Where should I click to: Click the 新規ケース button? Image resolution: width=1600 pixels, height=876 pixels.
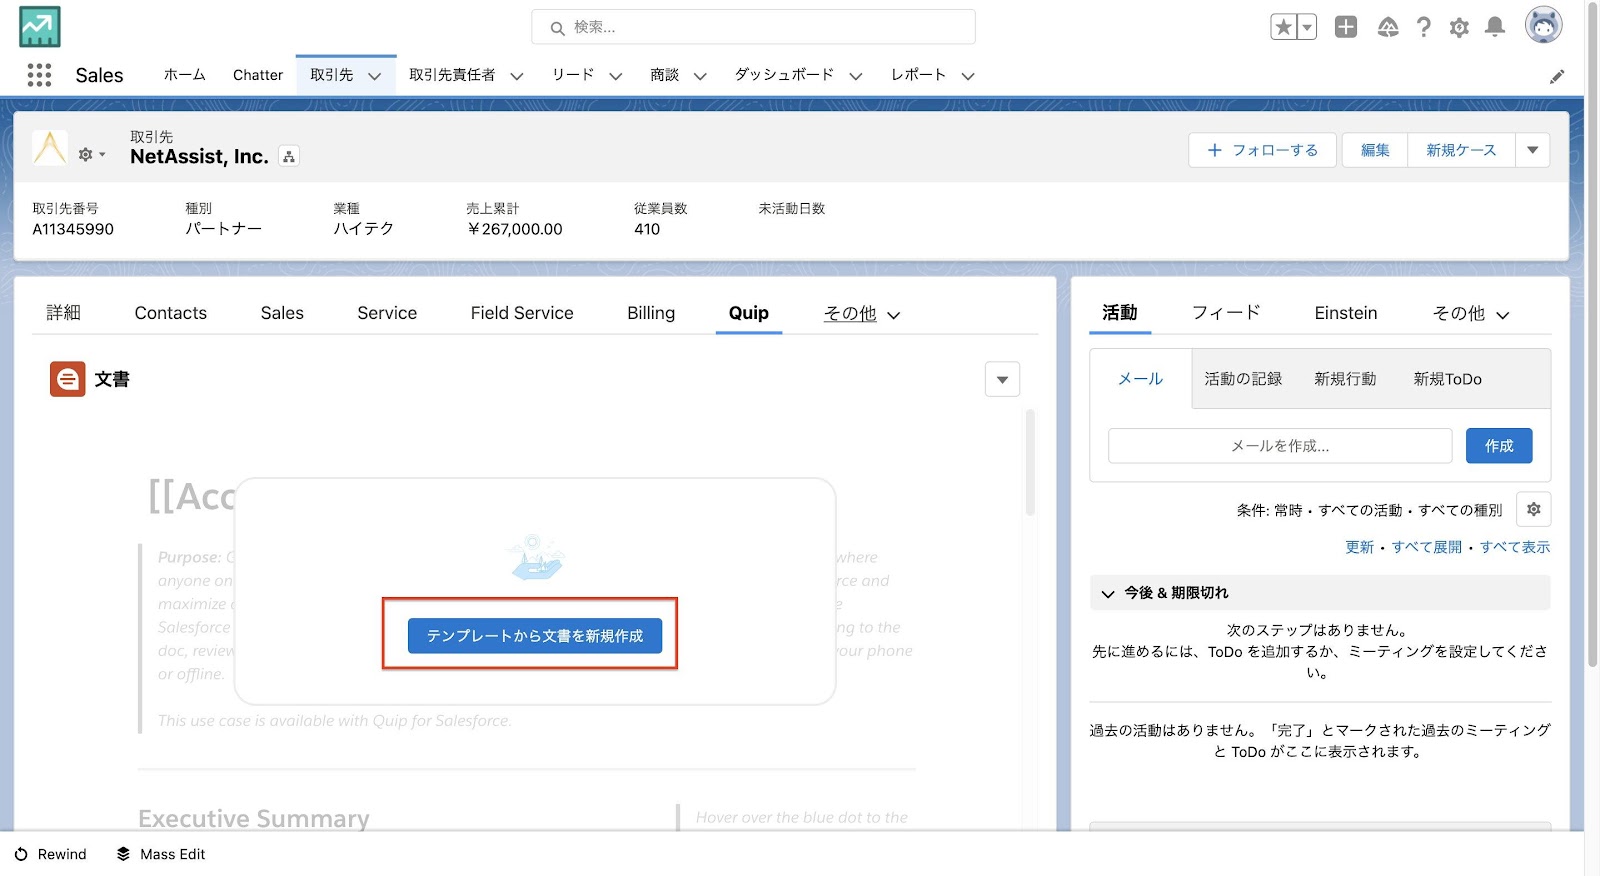[x=1461, y=150]
